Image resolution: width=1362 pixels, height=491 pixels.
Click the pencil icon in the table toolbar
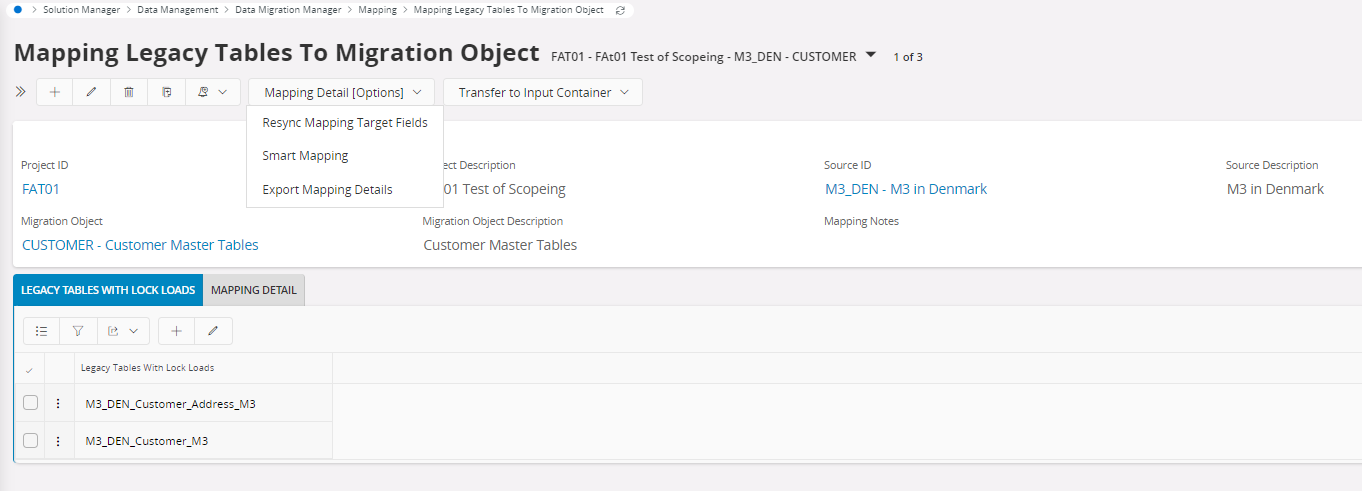pos(213,331)
